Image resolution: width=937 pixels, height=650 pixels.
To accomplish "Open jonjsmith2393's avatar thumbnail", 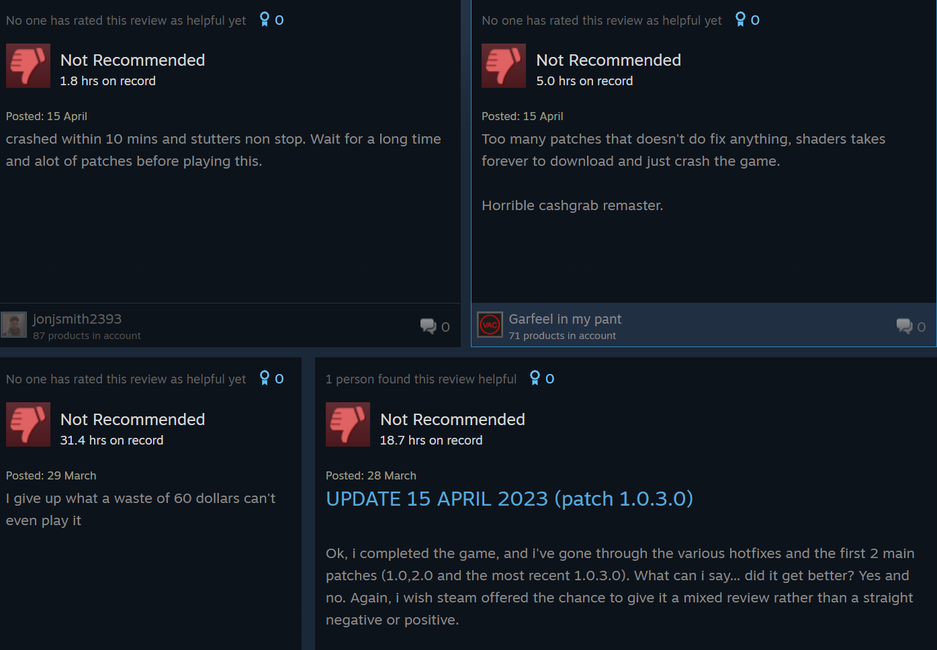I will pos(14,325).
